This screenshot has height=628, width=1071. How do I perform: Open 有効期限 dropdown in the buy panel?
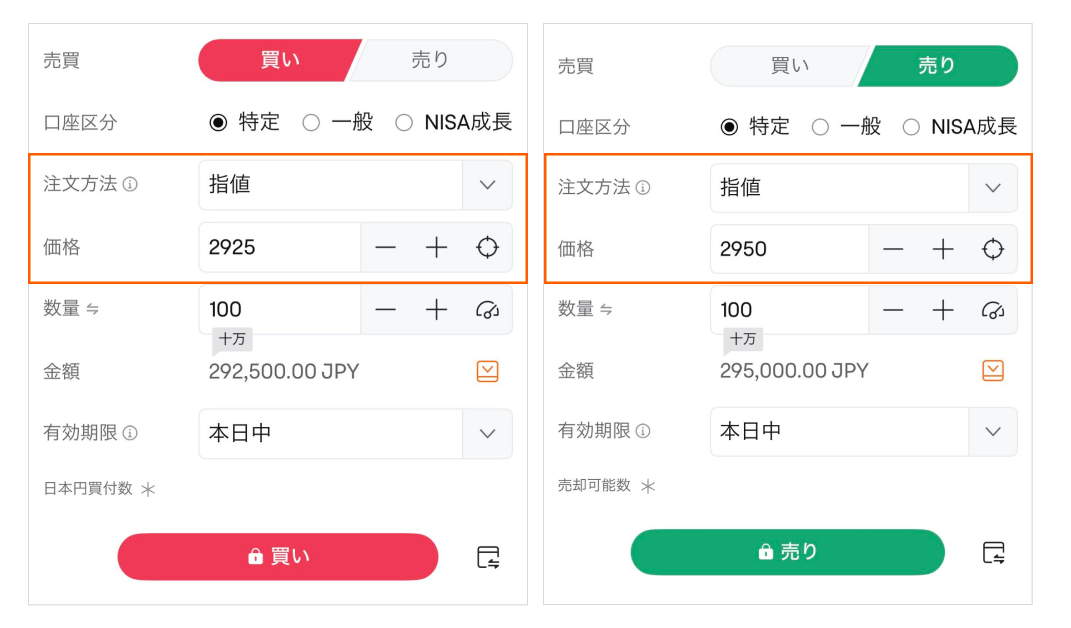487,434
